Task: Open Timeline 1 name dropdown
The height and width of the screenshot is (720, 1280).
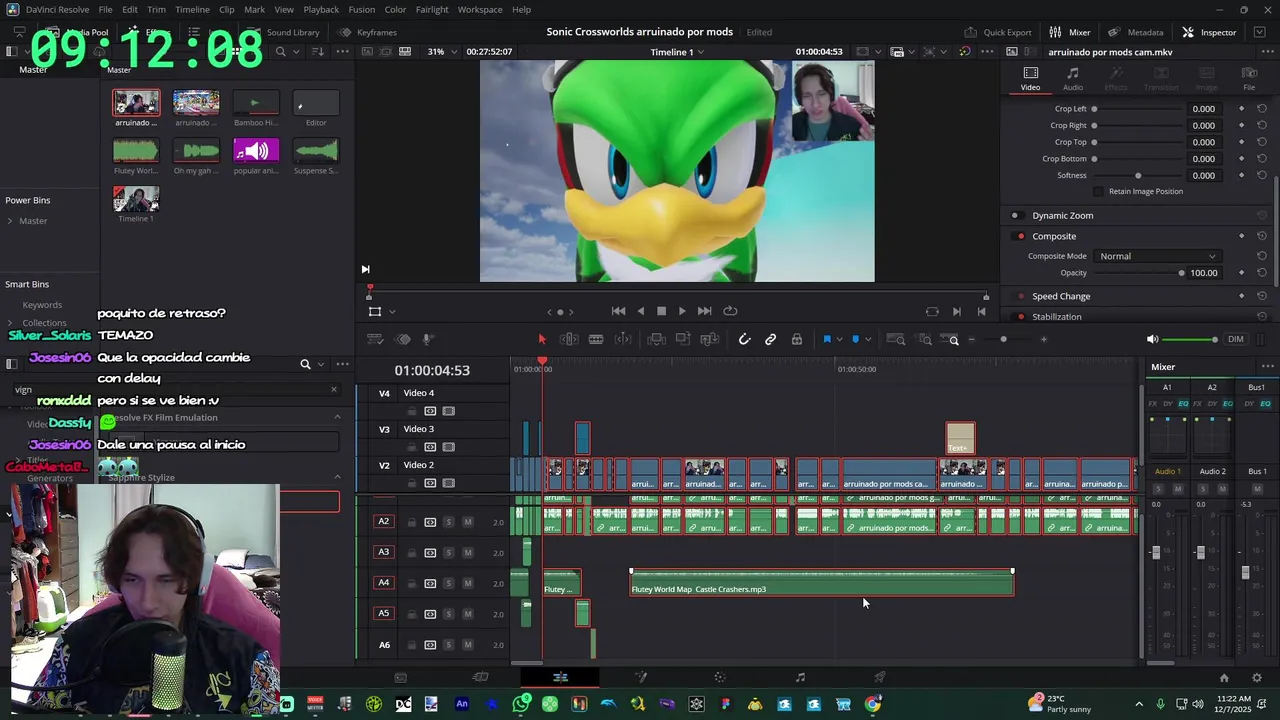Action: [x=677, y=52]
